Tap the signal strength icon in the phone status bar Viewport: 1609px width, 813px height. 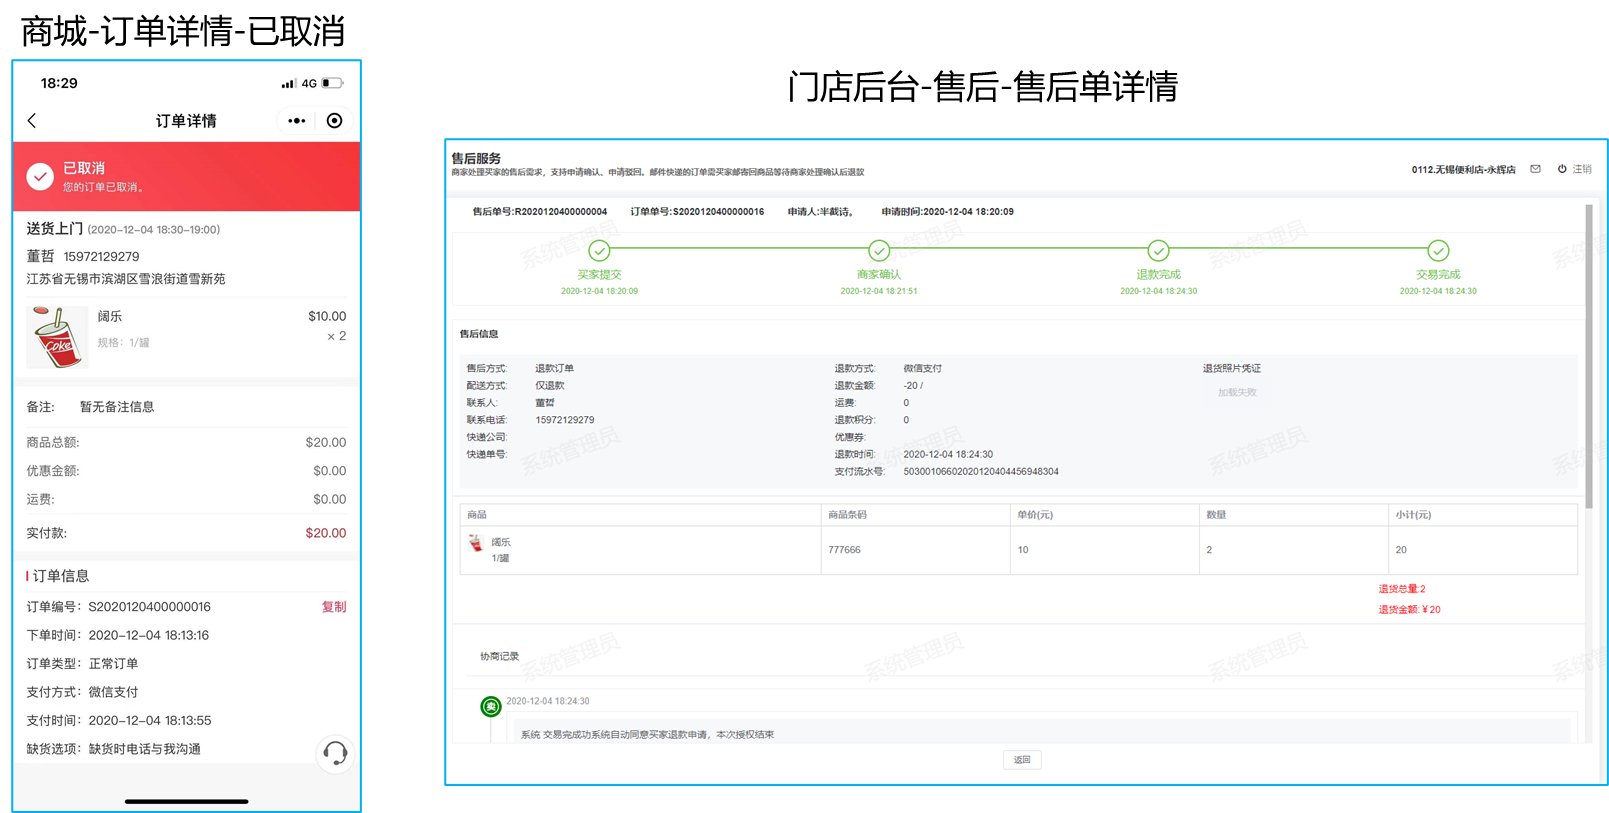click(x=289, y=84)
